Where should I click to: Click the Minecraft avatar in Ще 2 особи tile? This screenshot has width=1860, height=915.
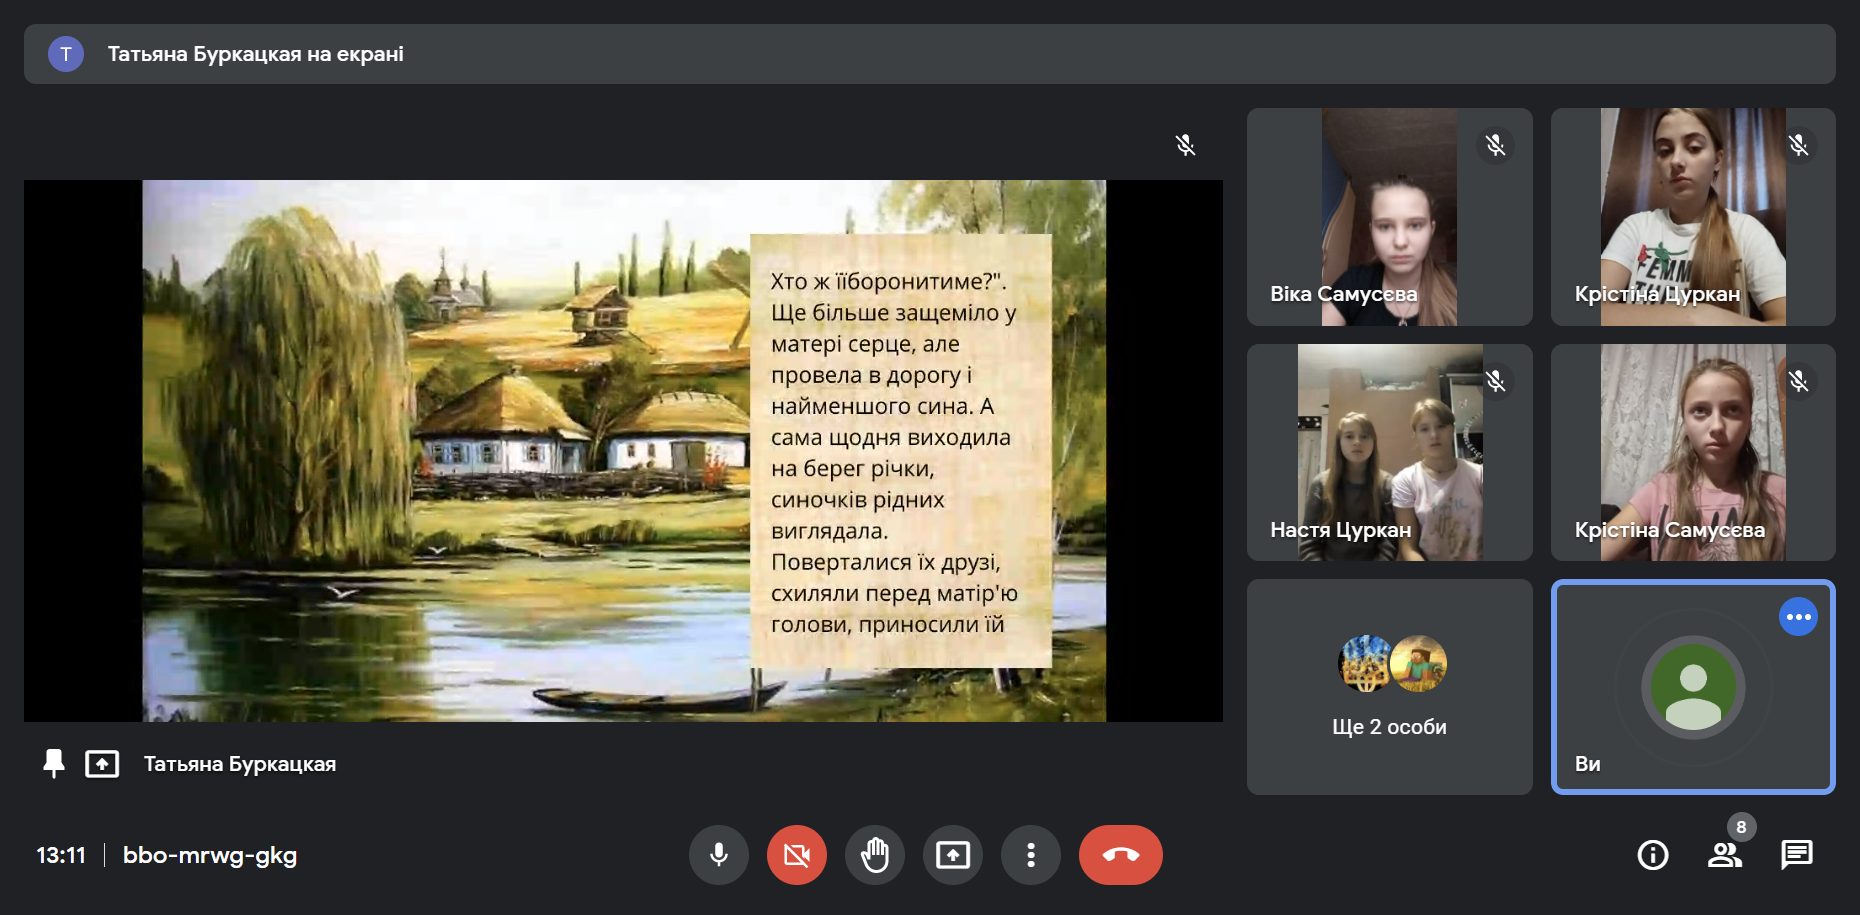coord(1418,663)
